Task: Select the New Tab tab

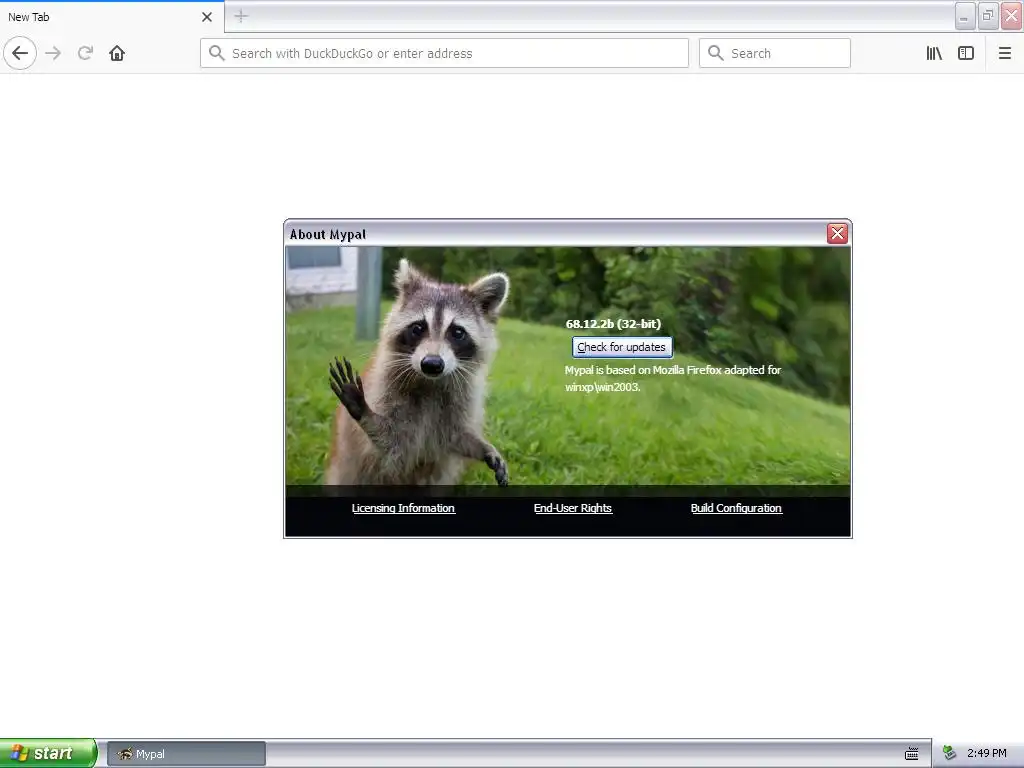Action: point(112,17)
